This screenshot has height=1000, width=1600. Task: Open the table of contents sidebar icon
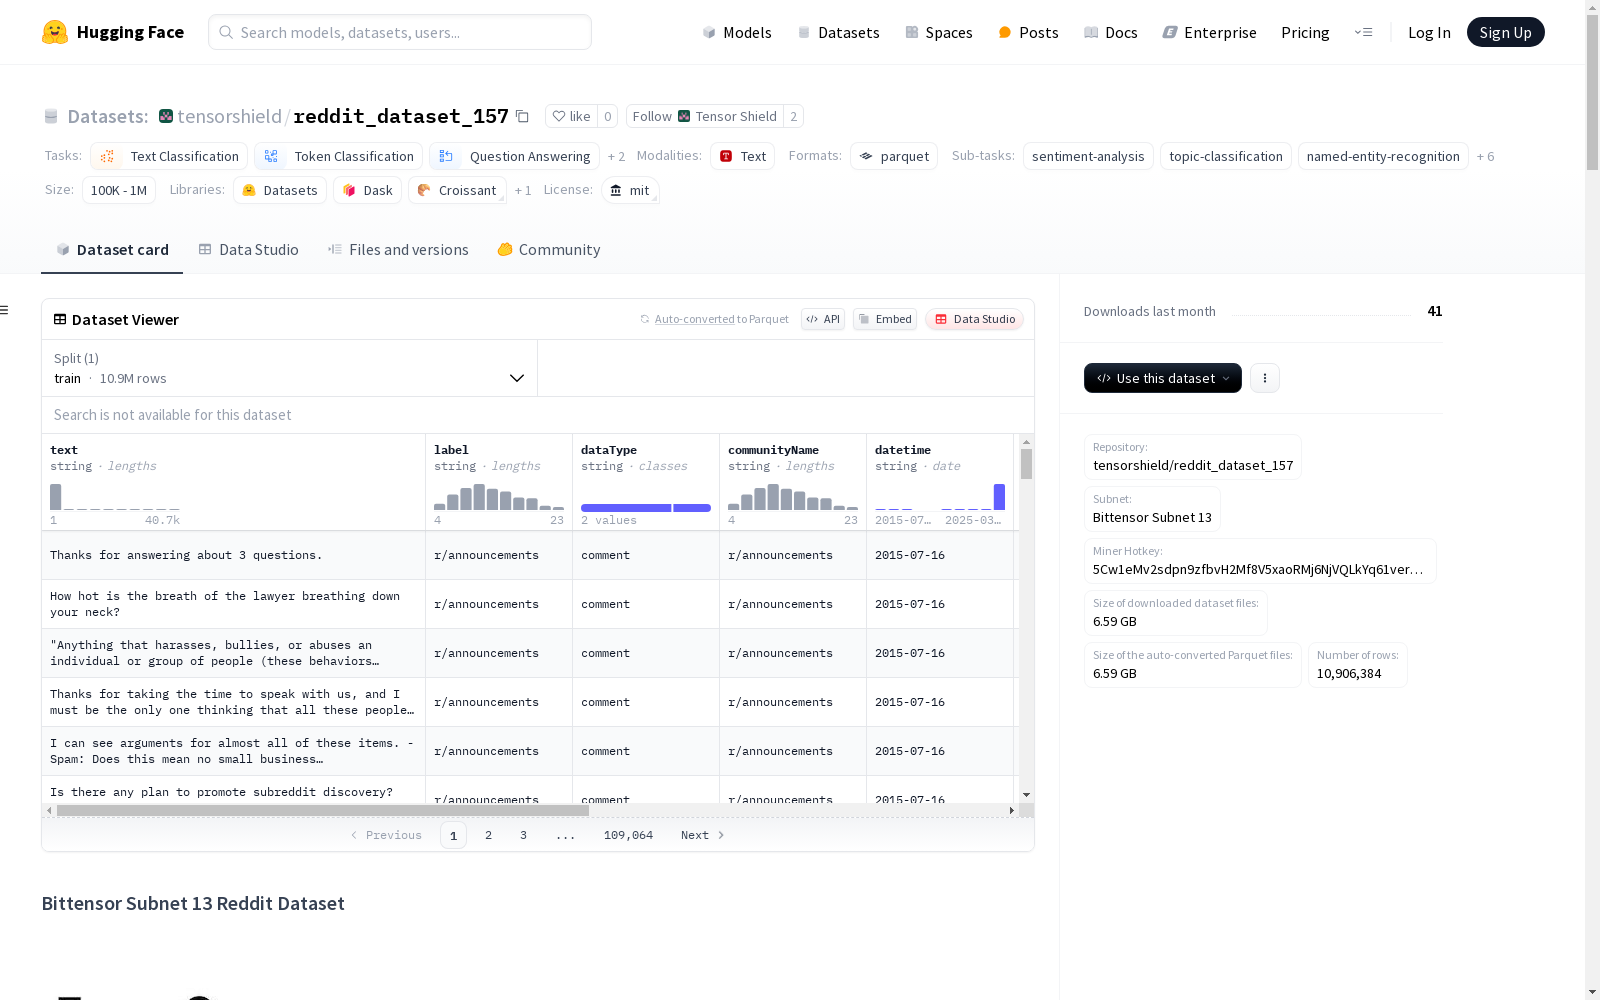[5, 310]
